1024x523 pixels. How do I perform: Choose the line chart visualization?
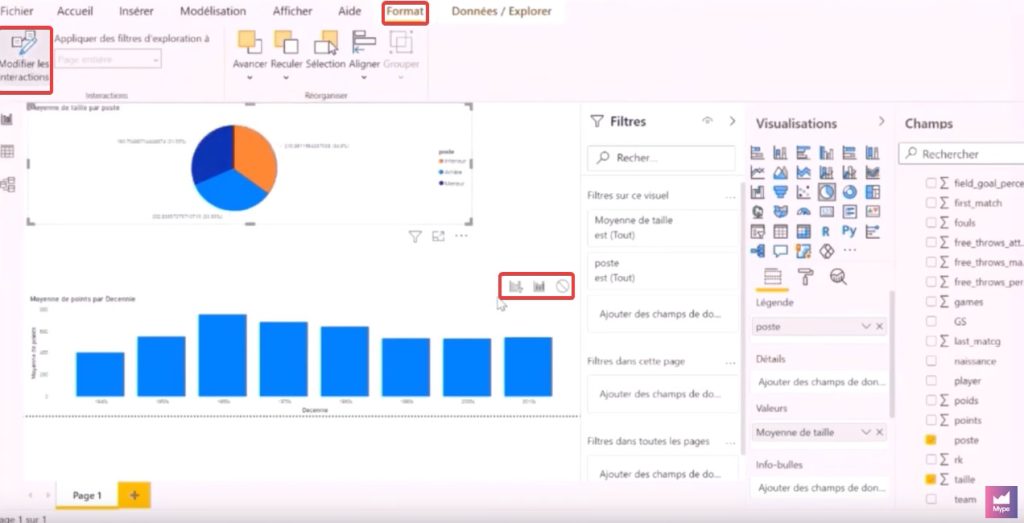(758, 172)
